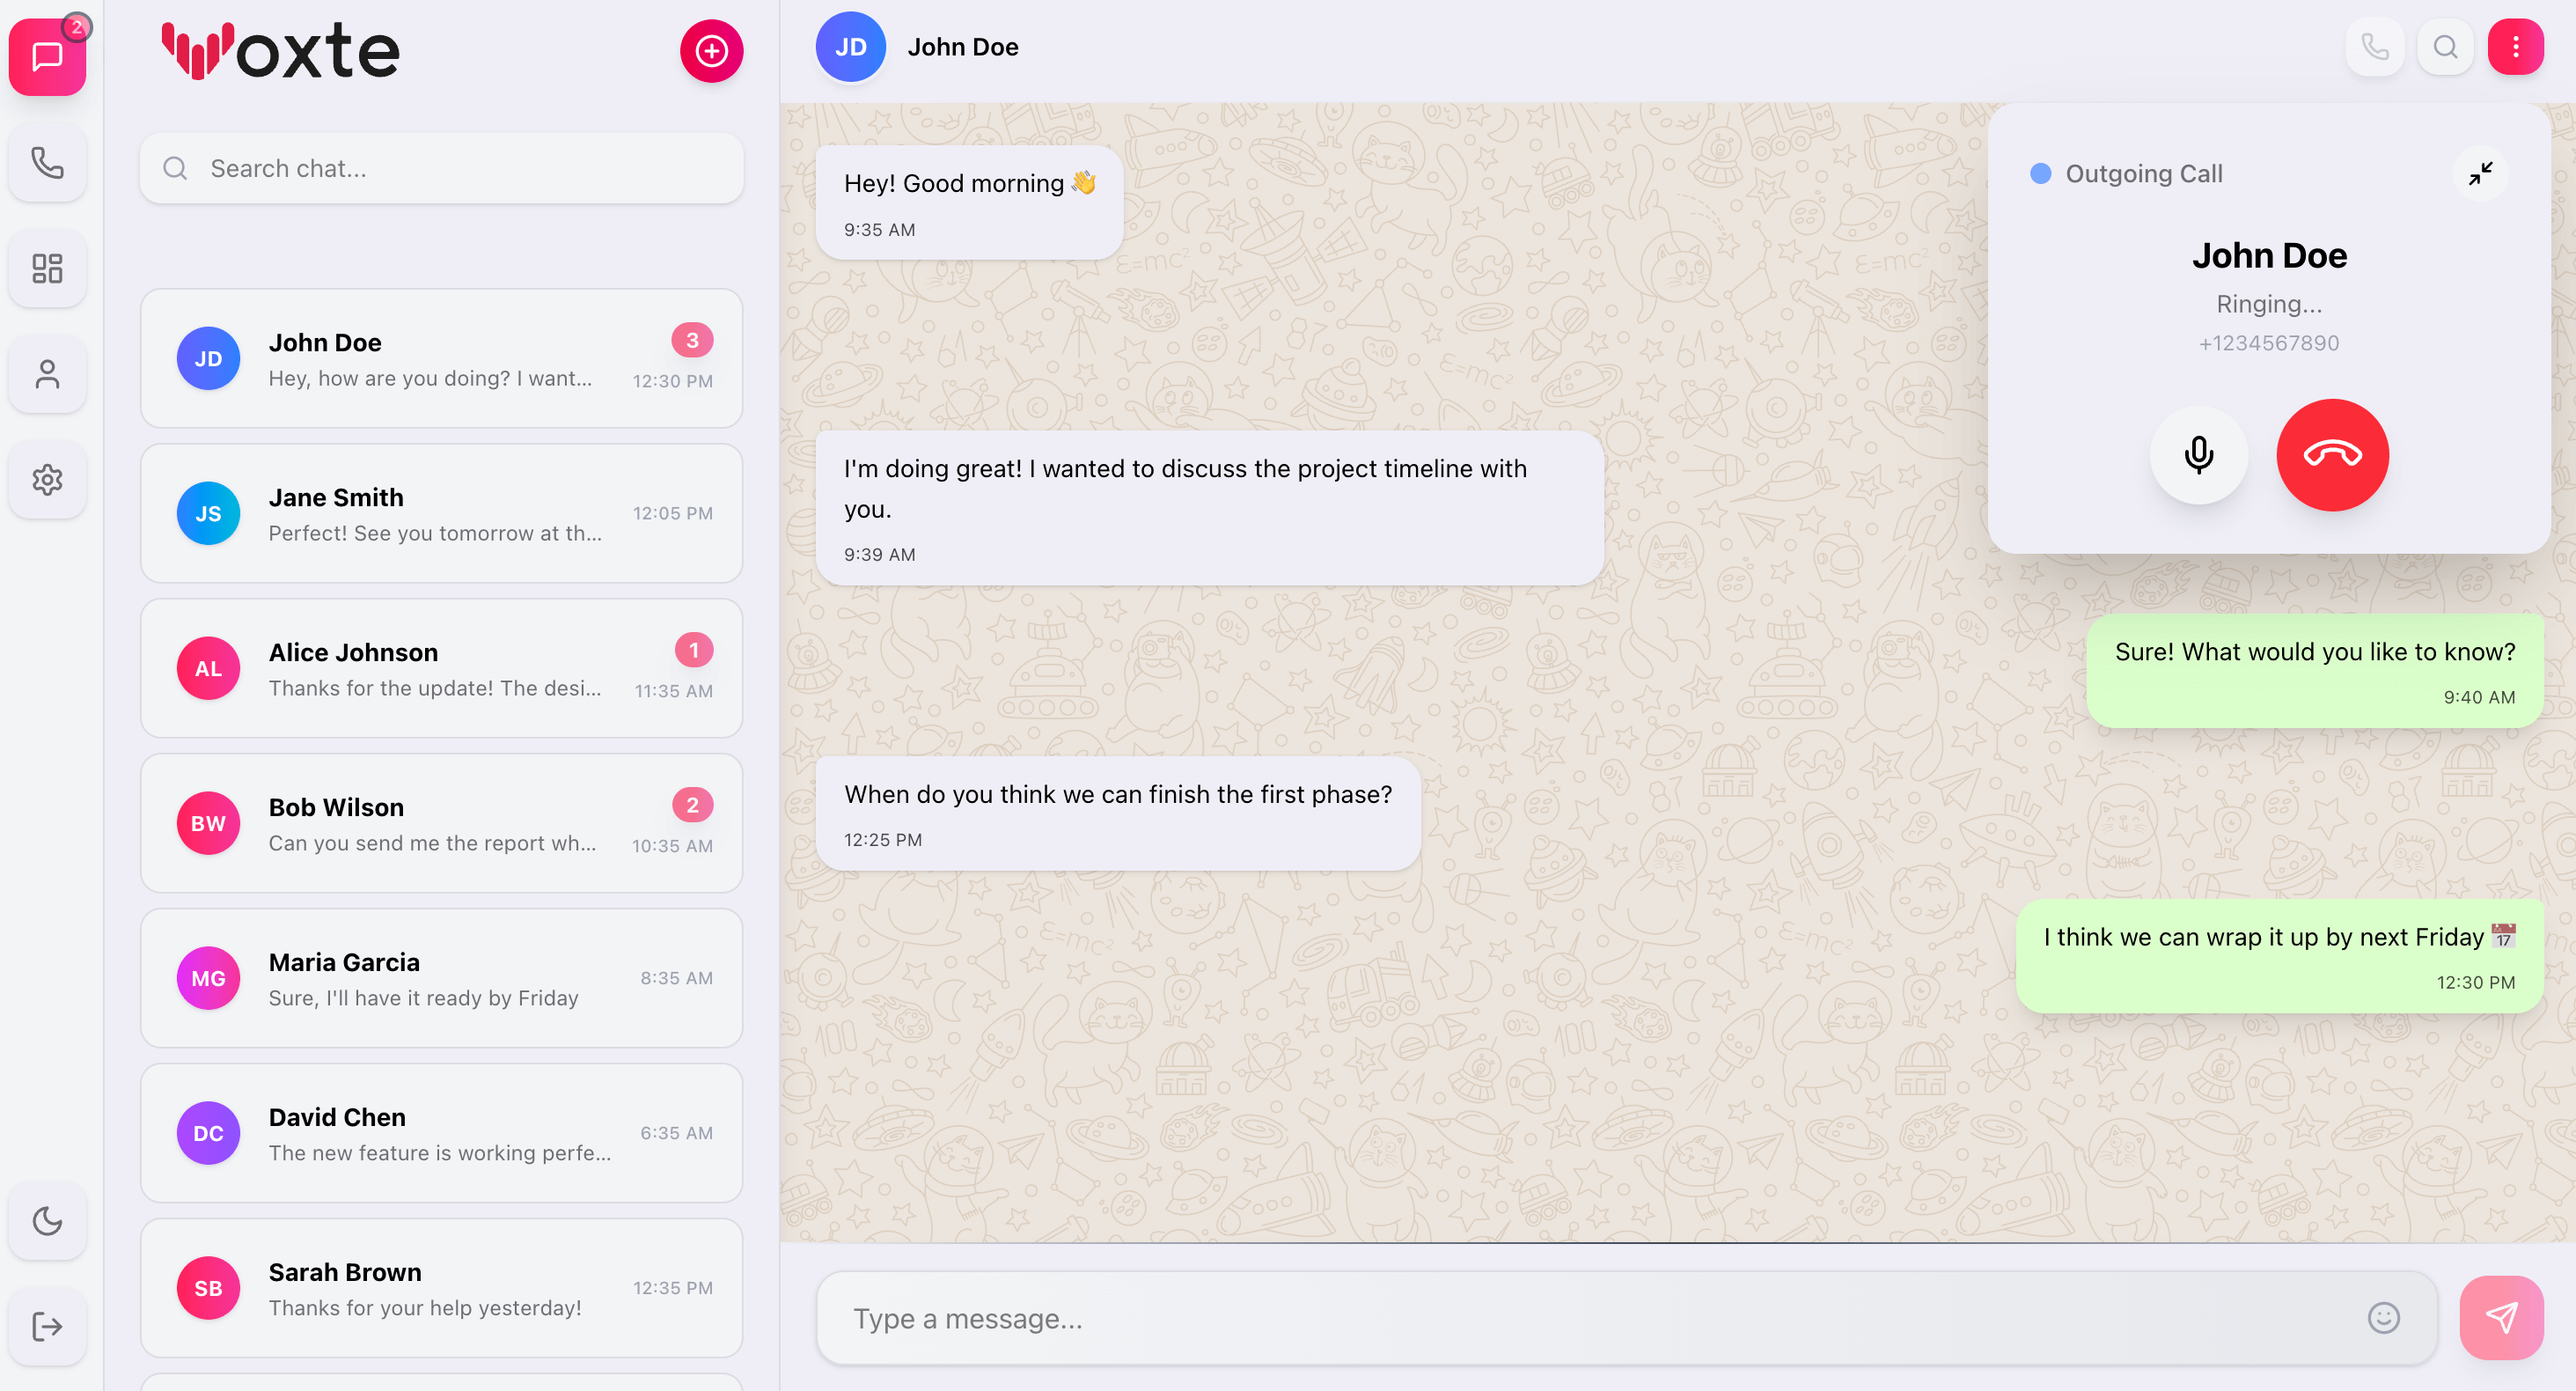This screenshot has width=2576, height=1391.
Task: End the call with the red hang-up button
Action: click(2332, 455)
